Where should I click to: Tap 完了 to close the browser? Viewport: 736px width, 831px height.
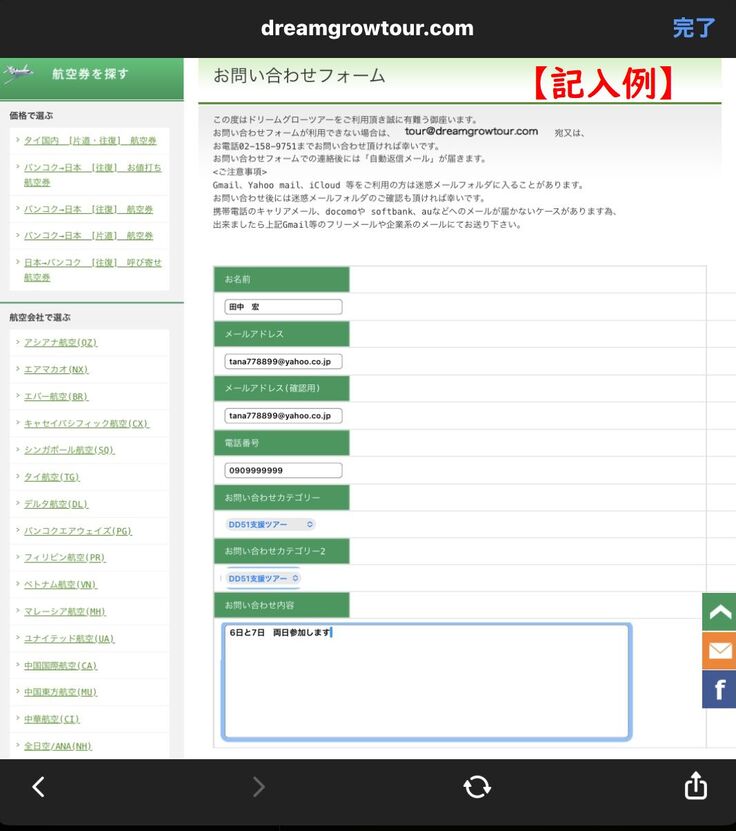693,28
